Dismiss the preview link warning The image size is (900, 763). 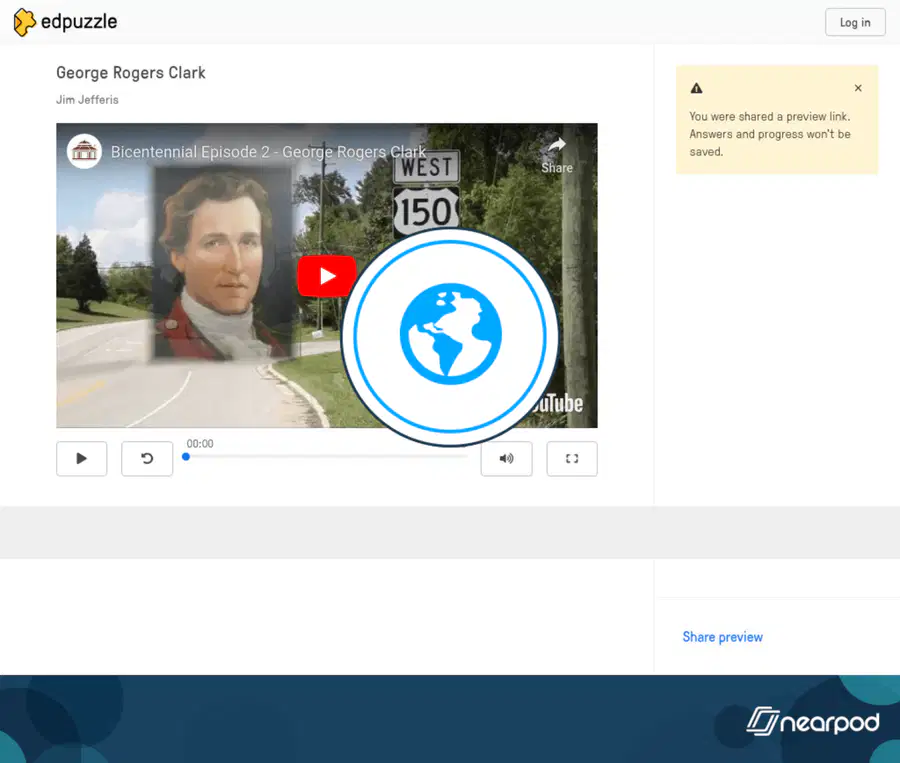[x=858, y=88]
